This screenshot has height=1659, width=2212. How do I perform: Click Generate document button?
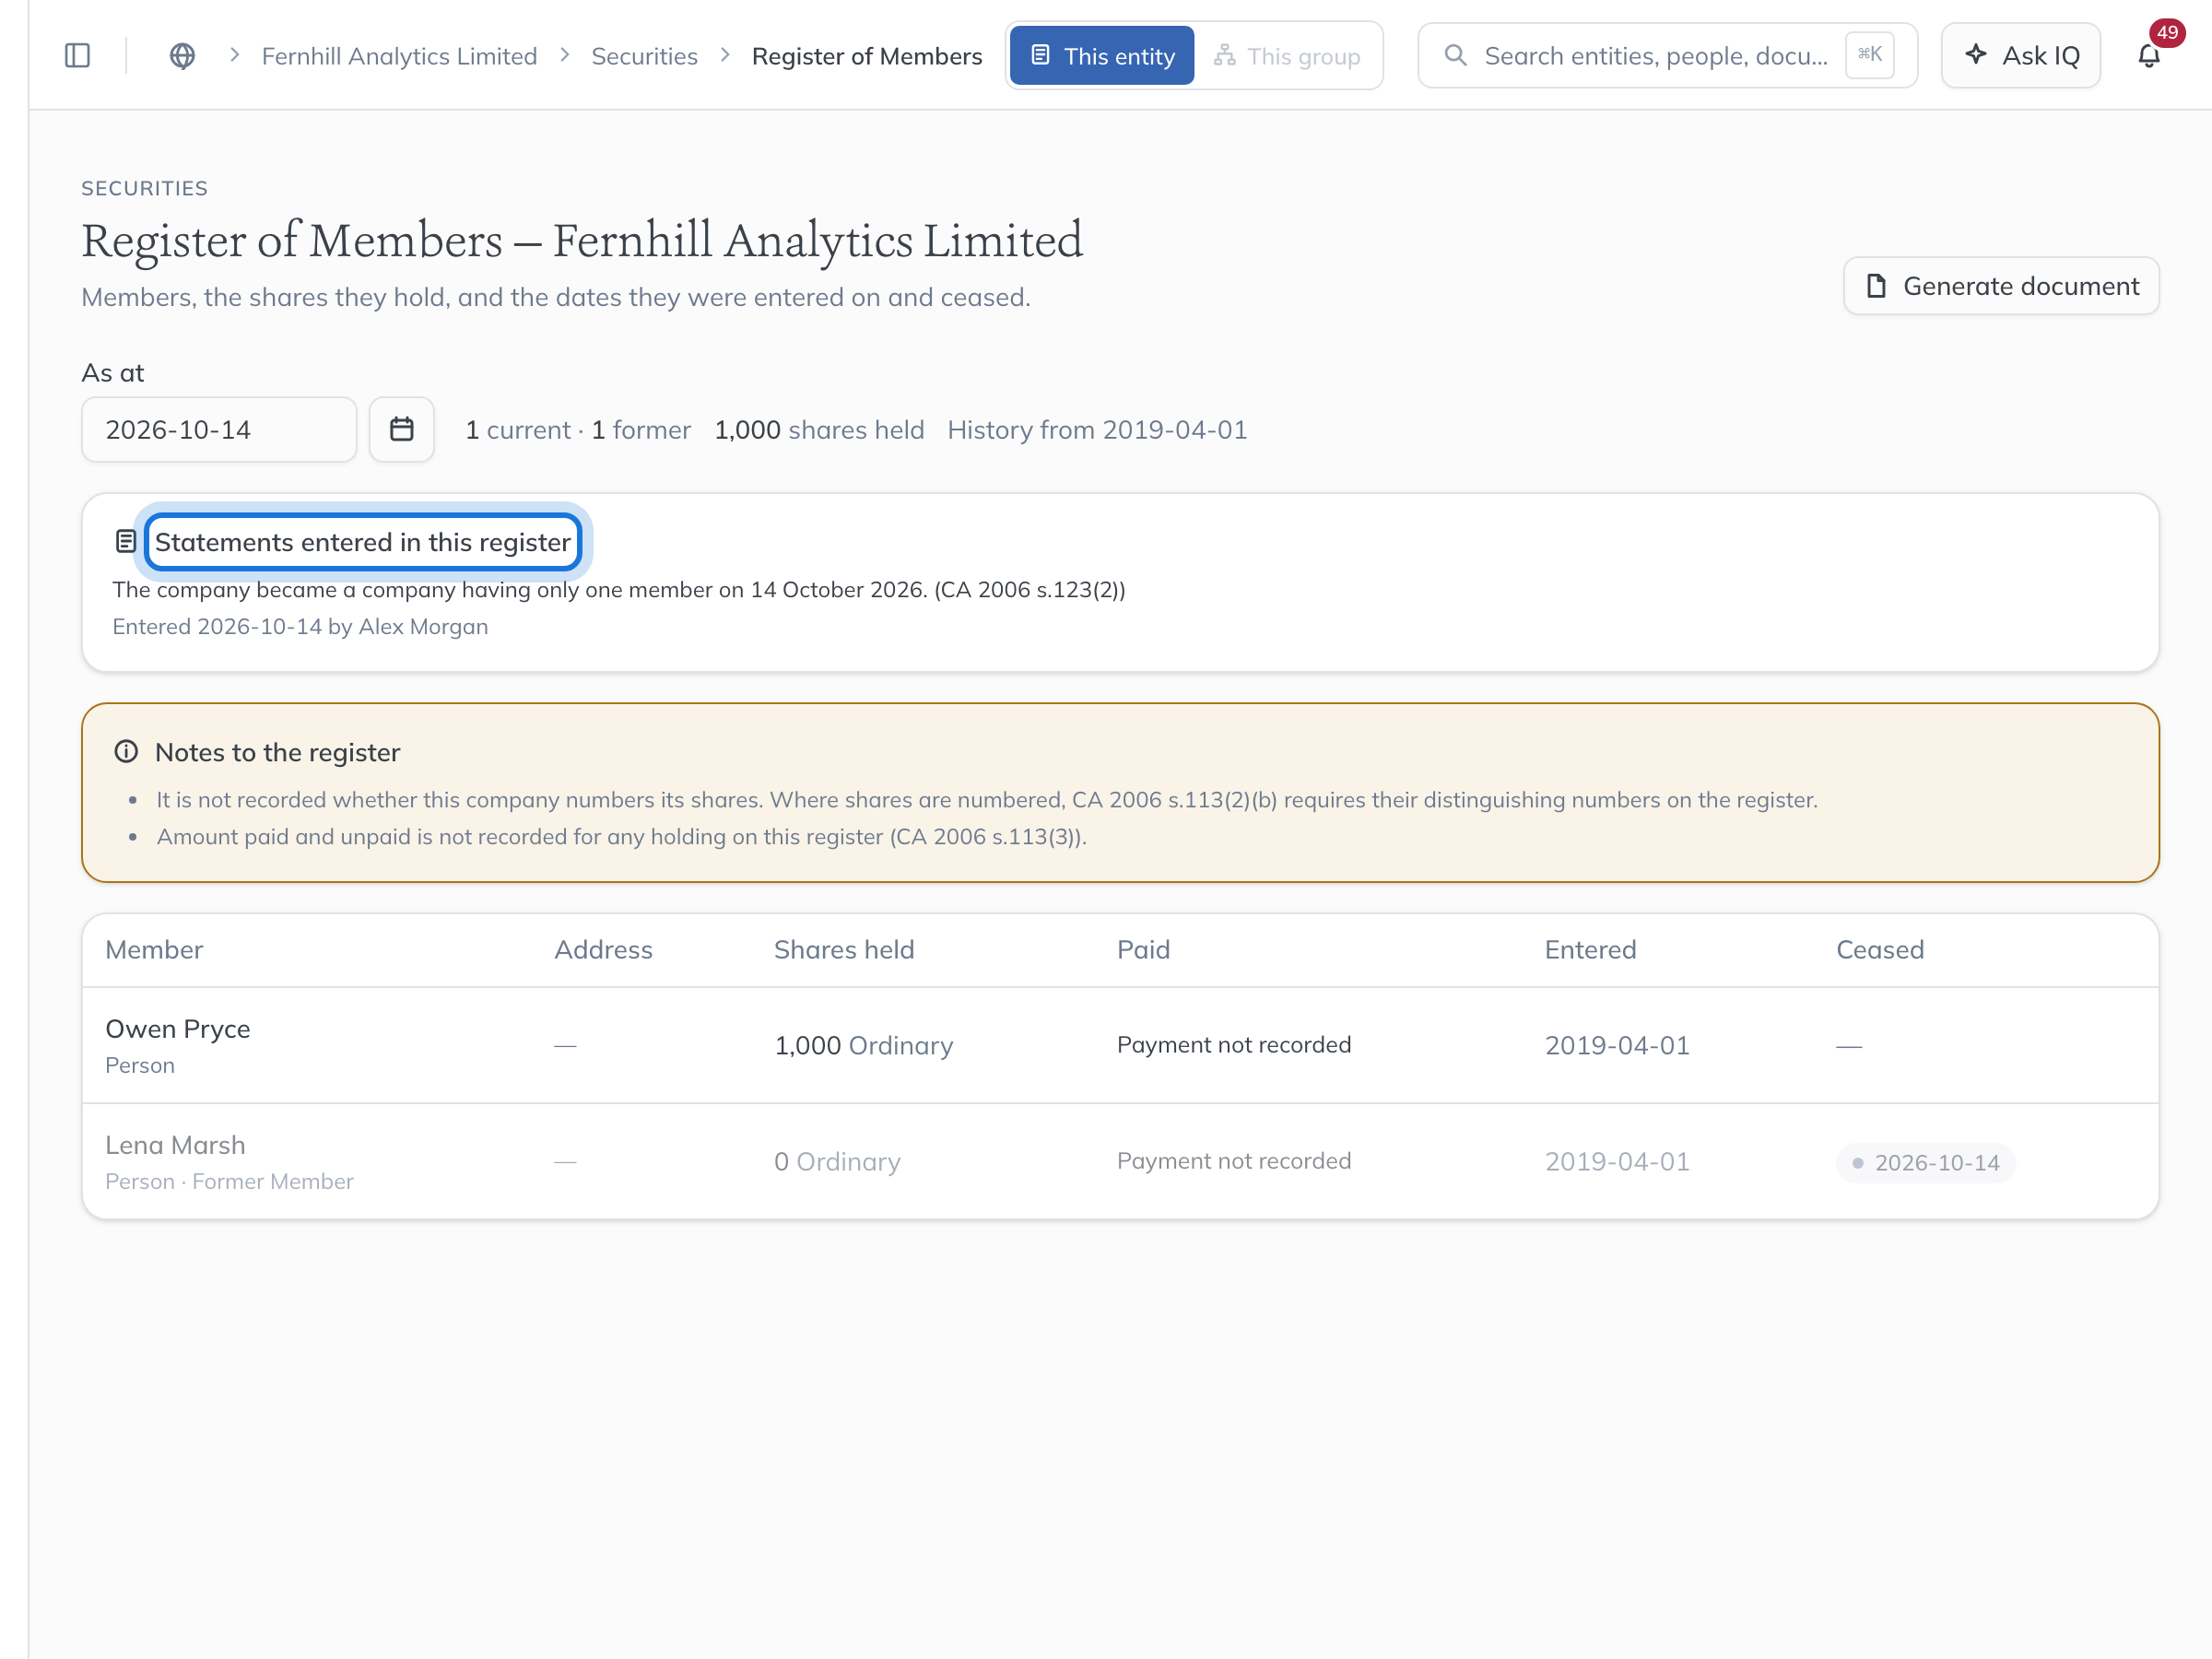pyautogui.click(x=2001, y=286)
